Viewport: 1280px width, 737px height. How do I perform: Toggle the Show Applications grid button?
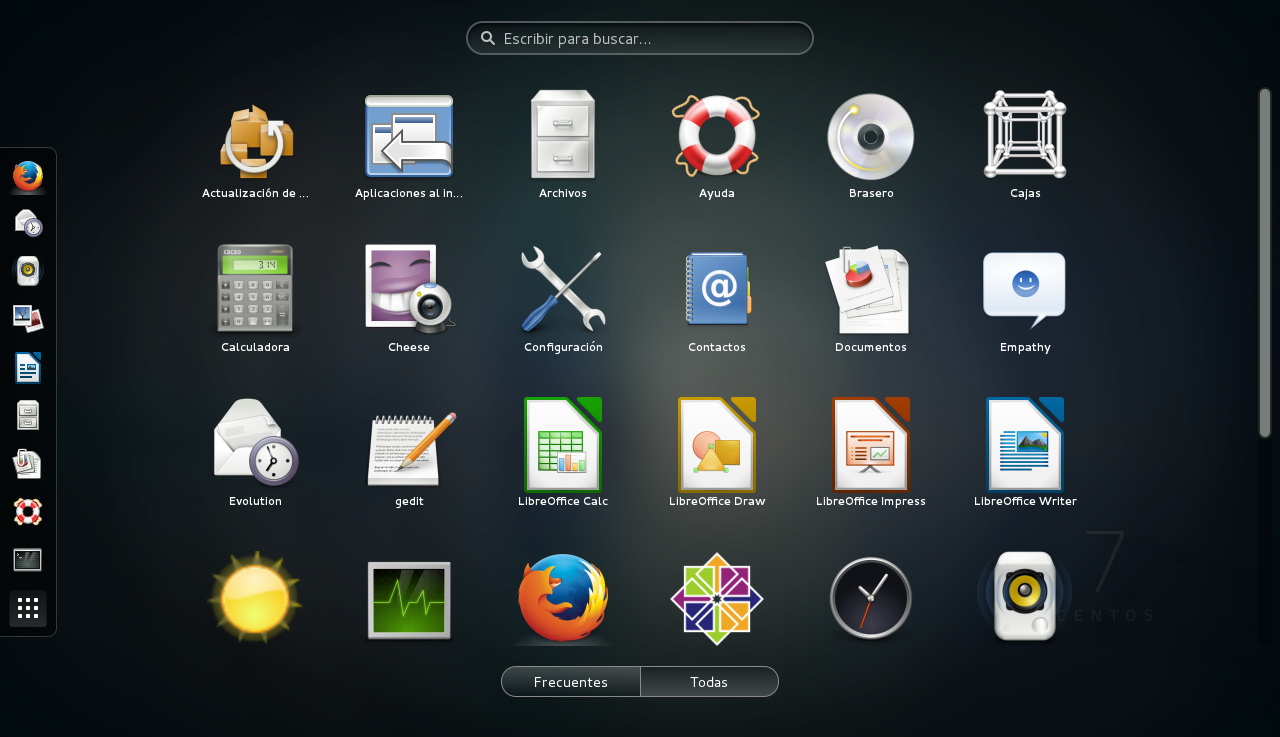[x=28, y=608]
